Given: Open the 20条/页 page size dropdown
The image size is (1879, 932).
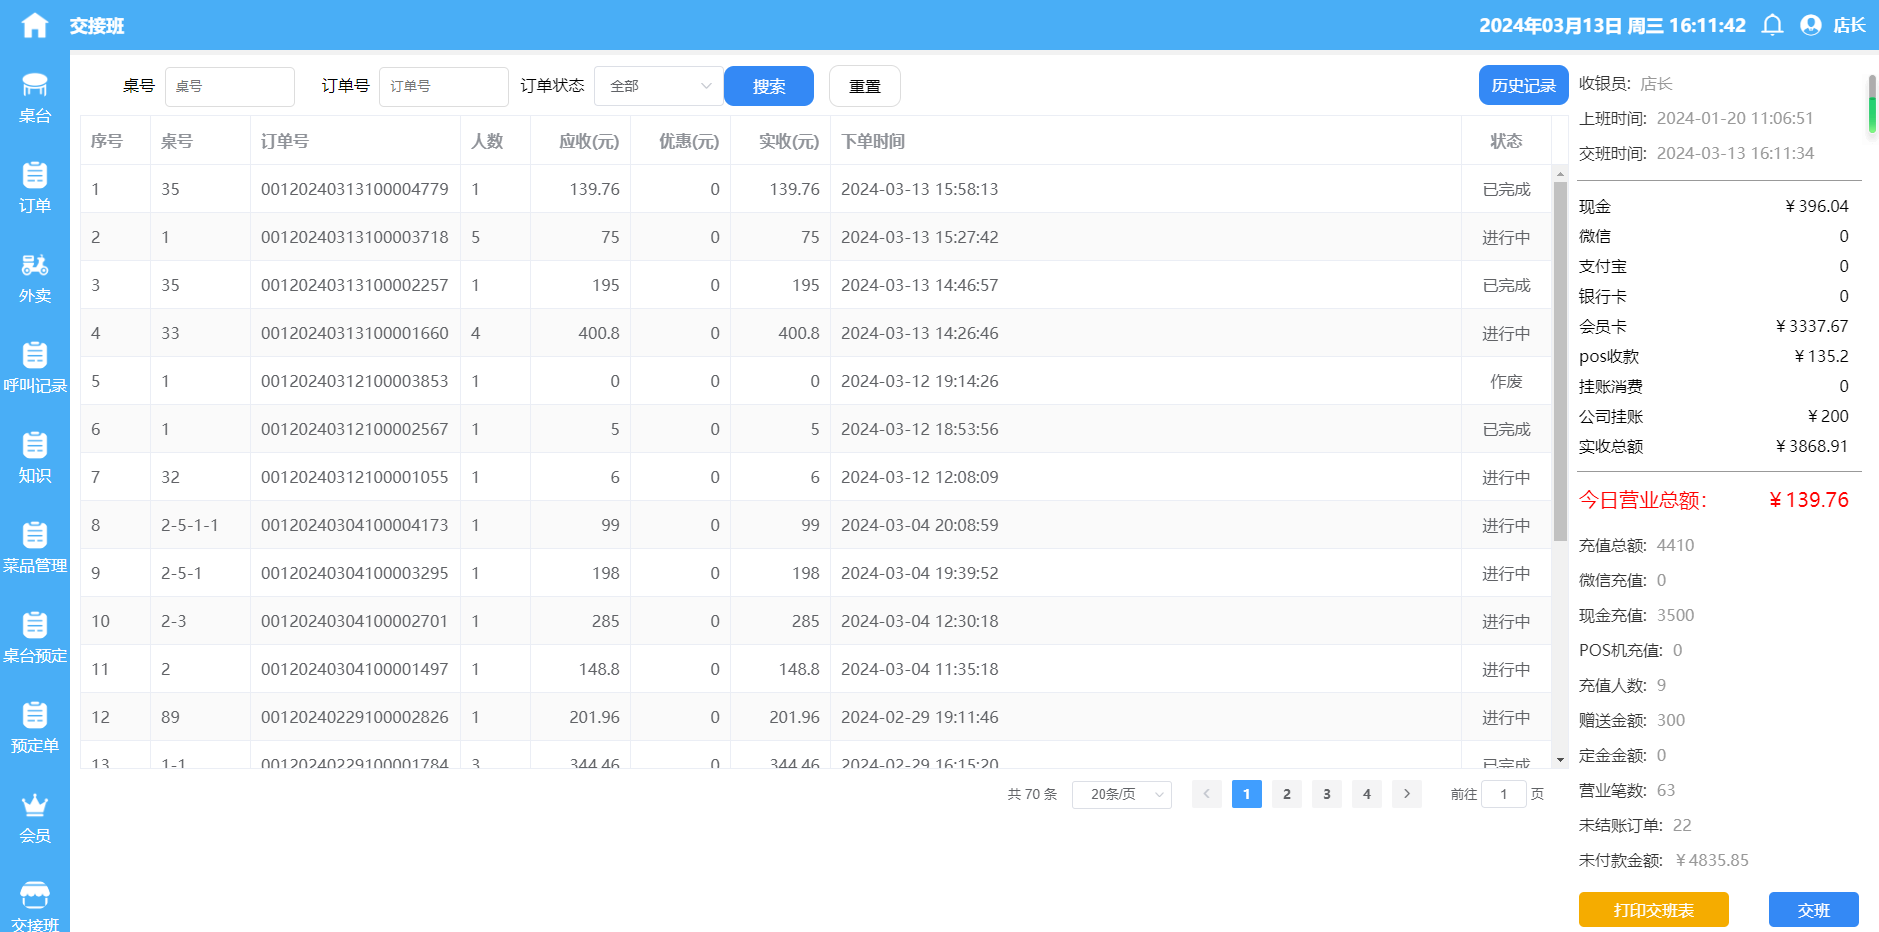Looking at the screenshot, I should click(1122, 794).
